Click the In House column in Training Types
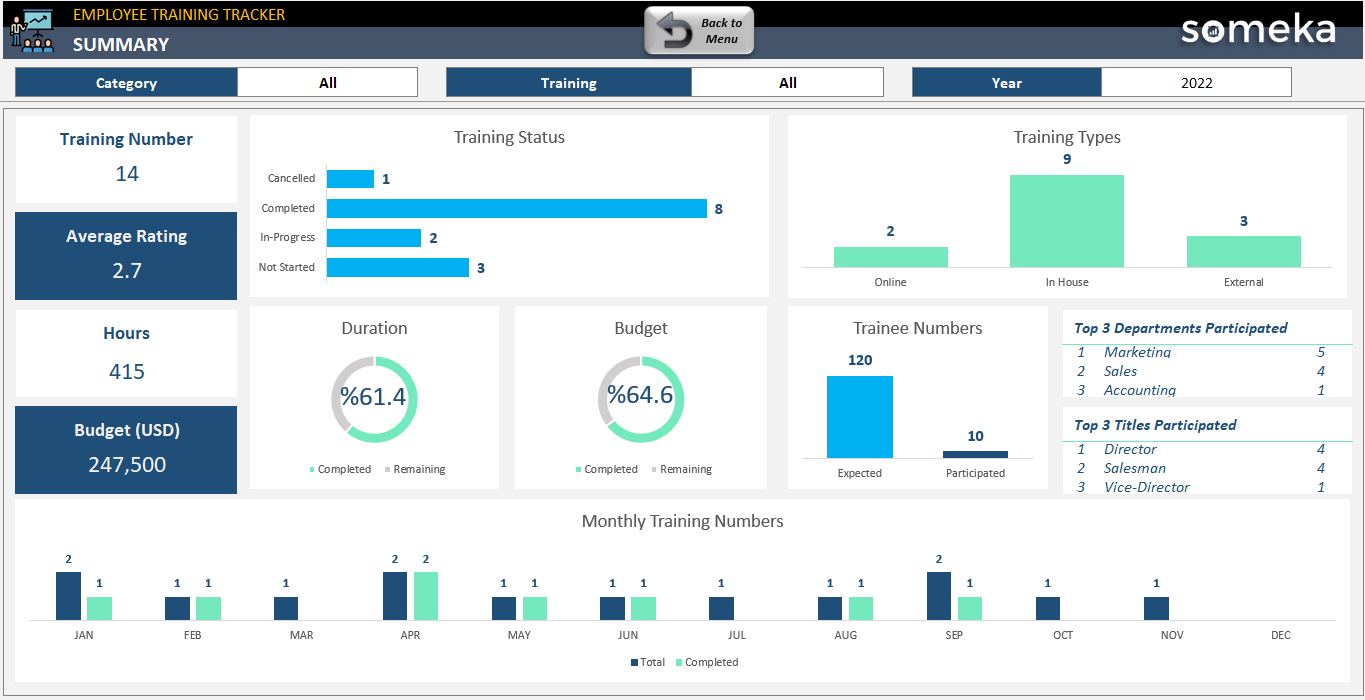The image size is (1365, 700). tap(1066, 220)
